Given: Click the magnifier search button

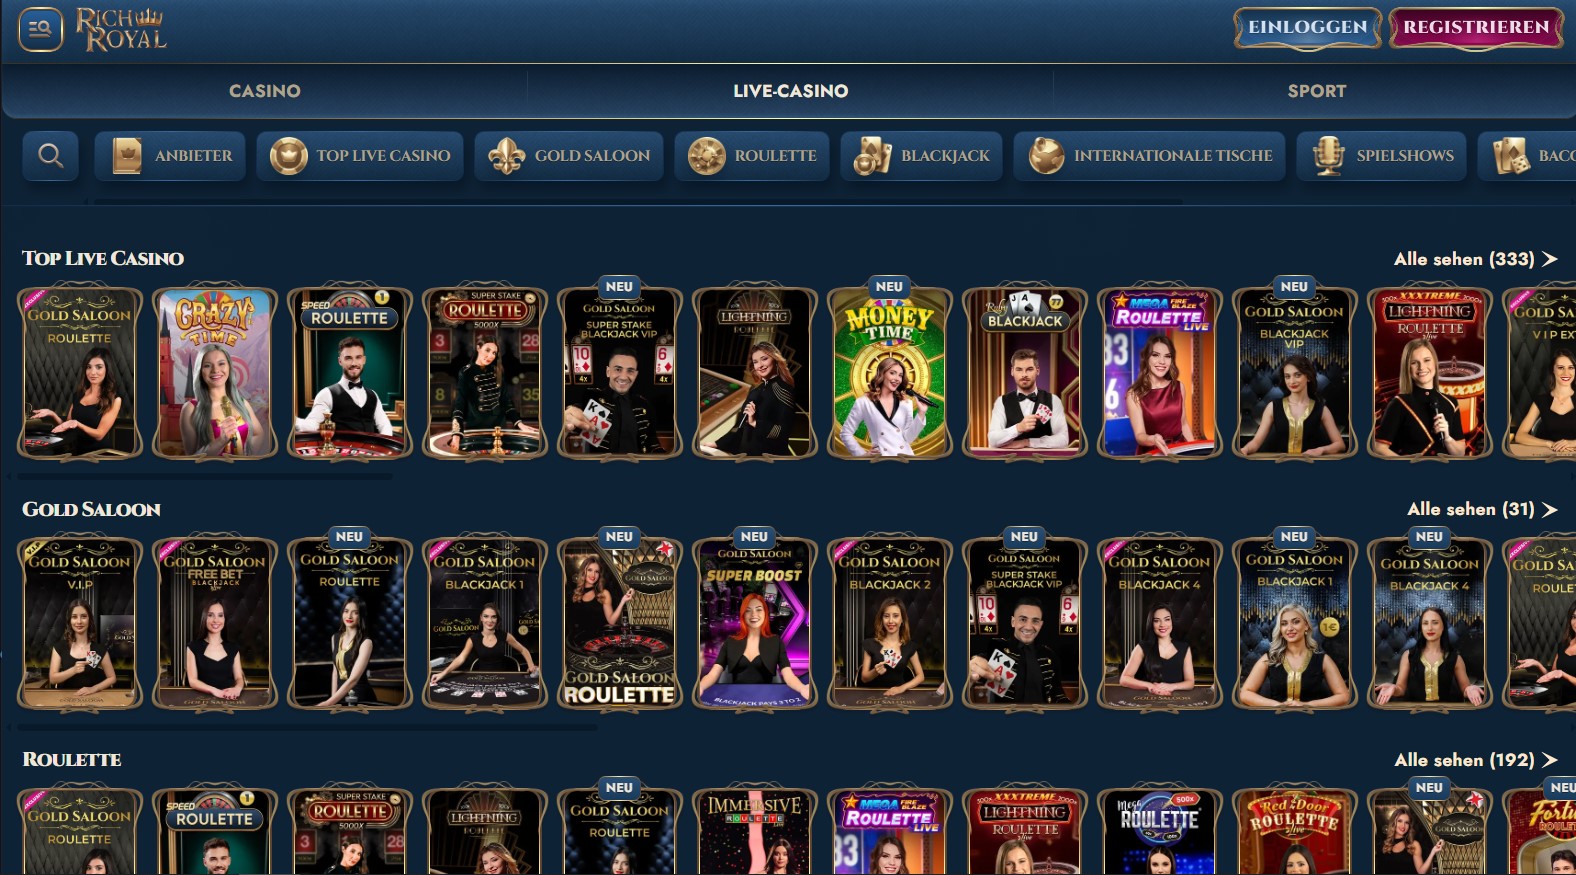Looking at the screenshot, I should [x=51, y=156].
